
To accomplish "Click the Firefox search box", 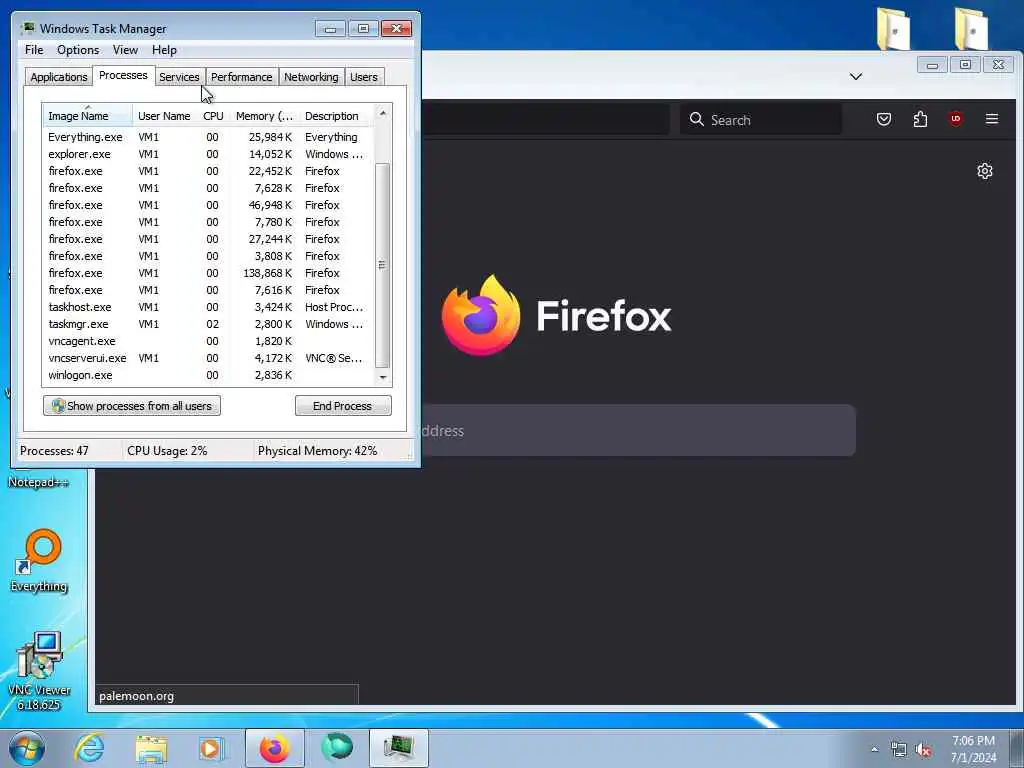I will pos(761,120).
